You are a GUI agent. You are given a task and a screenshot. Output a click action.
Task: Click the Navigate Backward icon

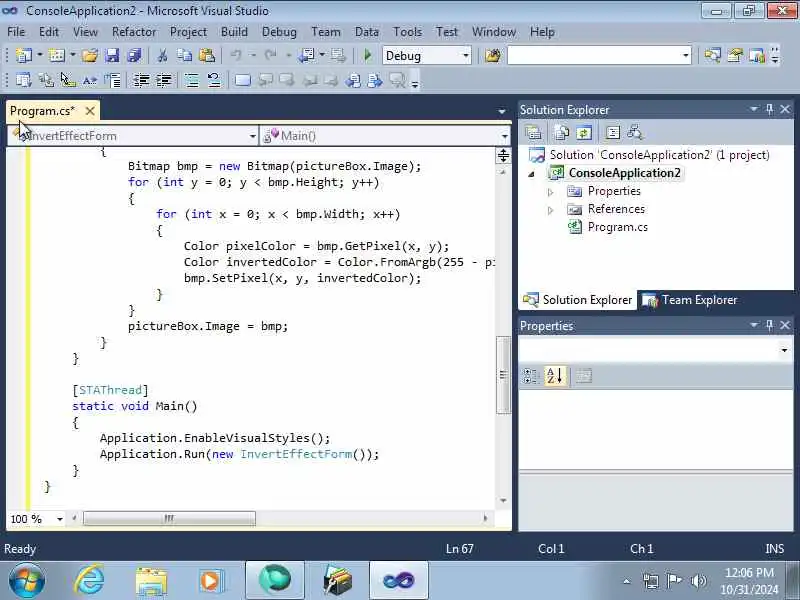(x=307, y=55)
